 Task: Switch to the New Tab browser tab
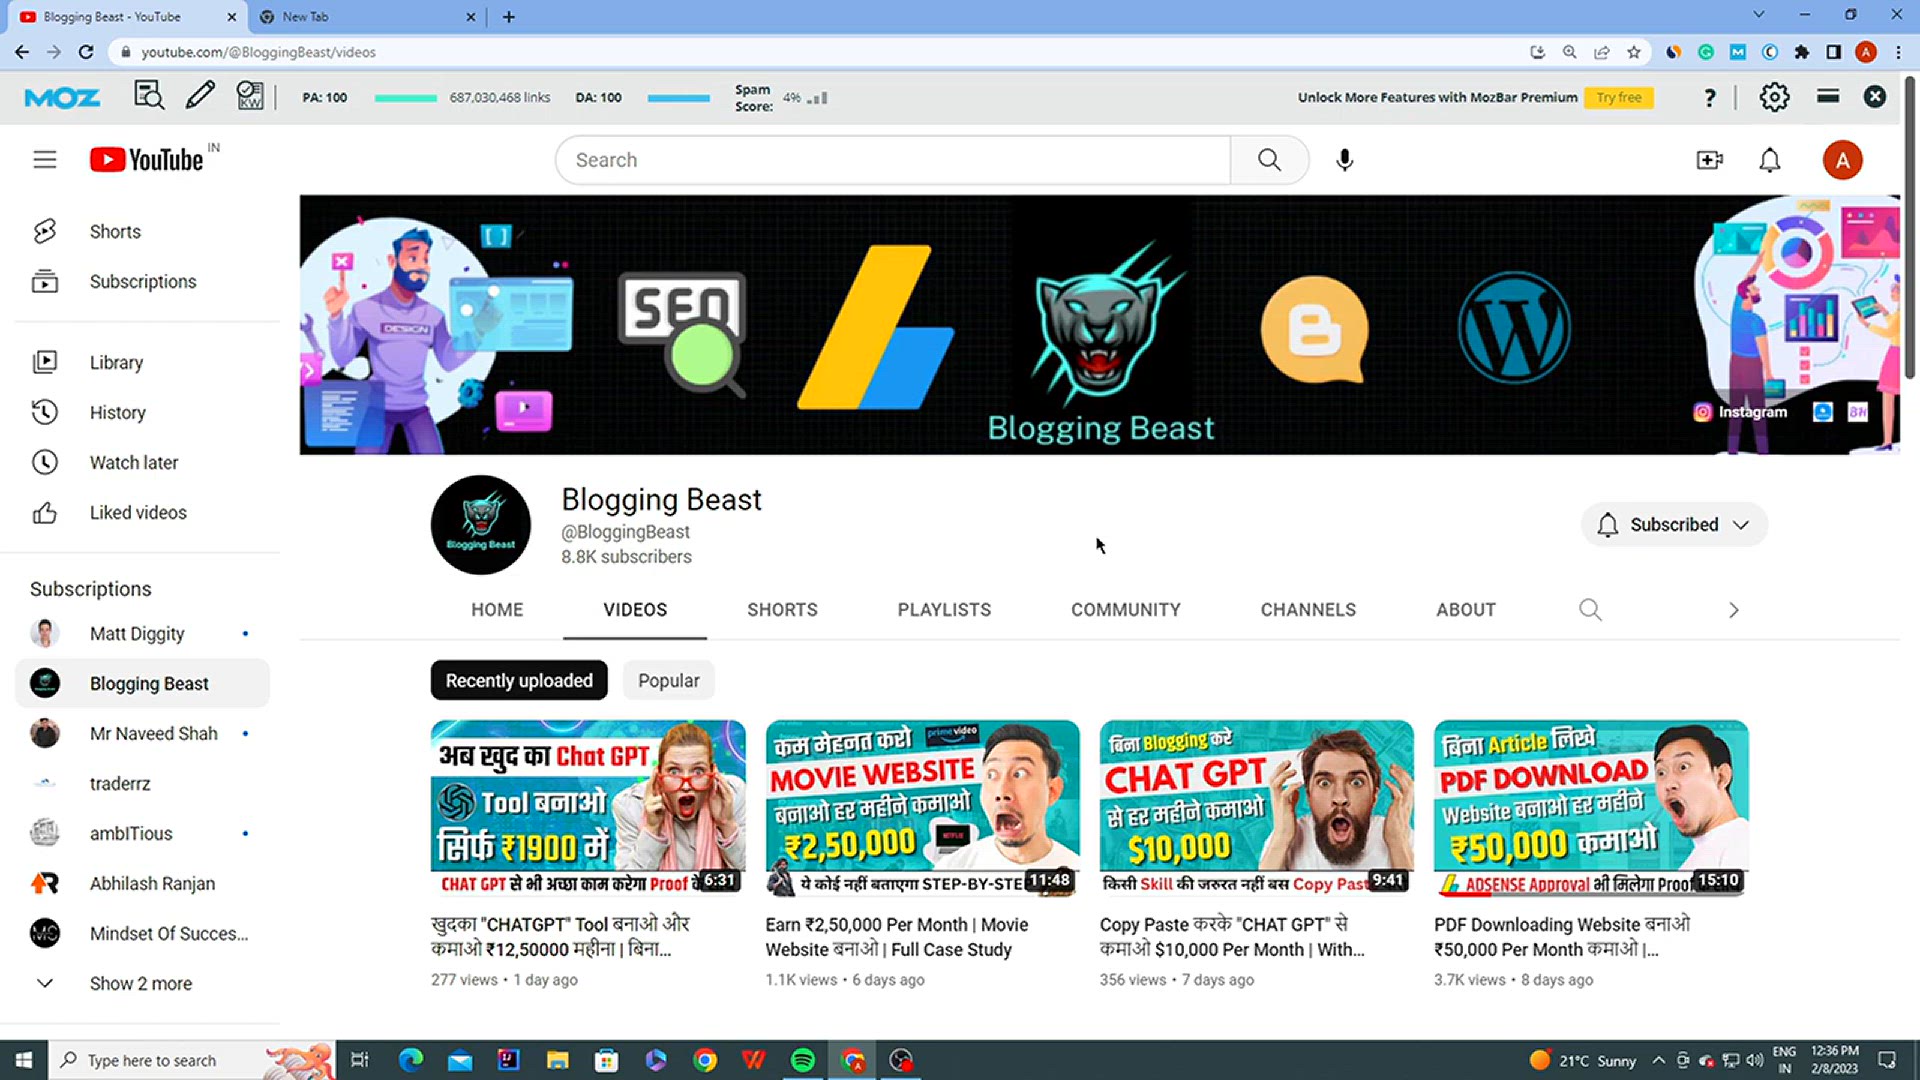[x=365, y=16]
